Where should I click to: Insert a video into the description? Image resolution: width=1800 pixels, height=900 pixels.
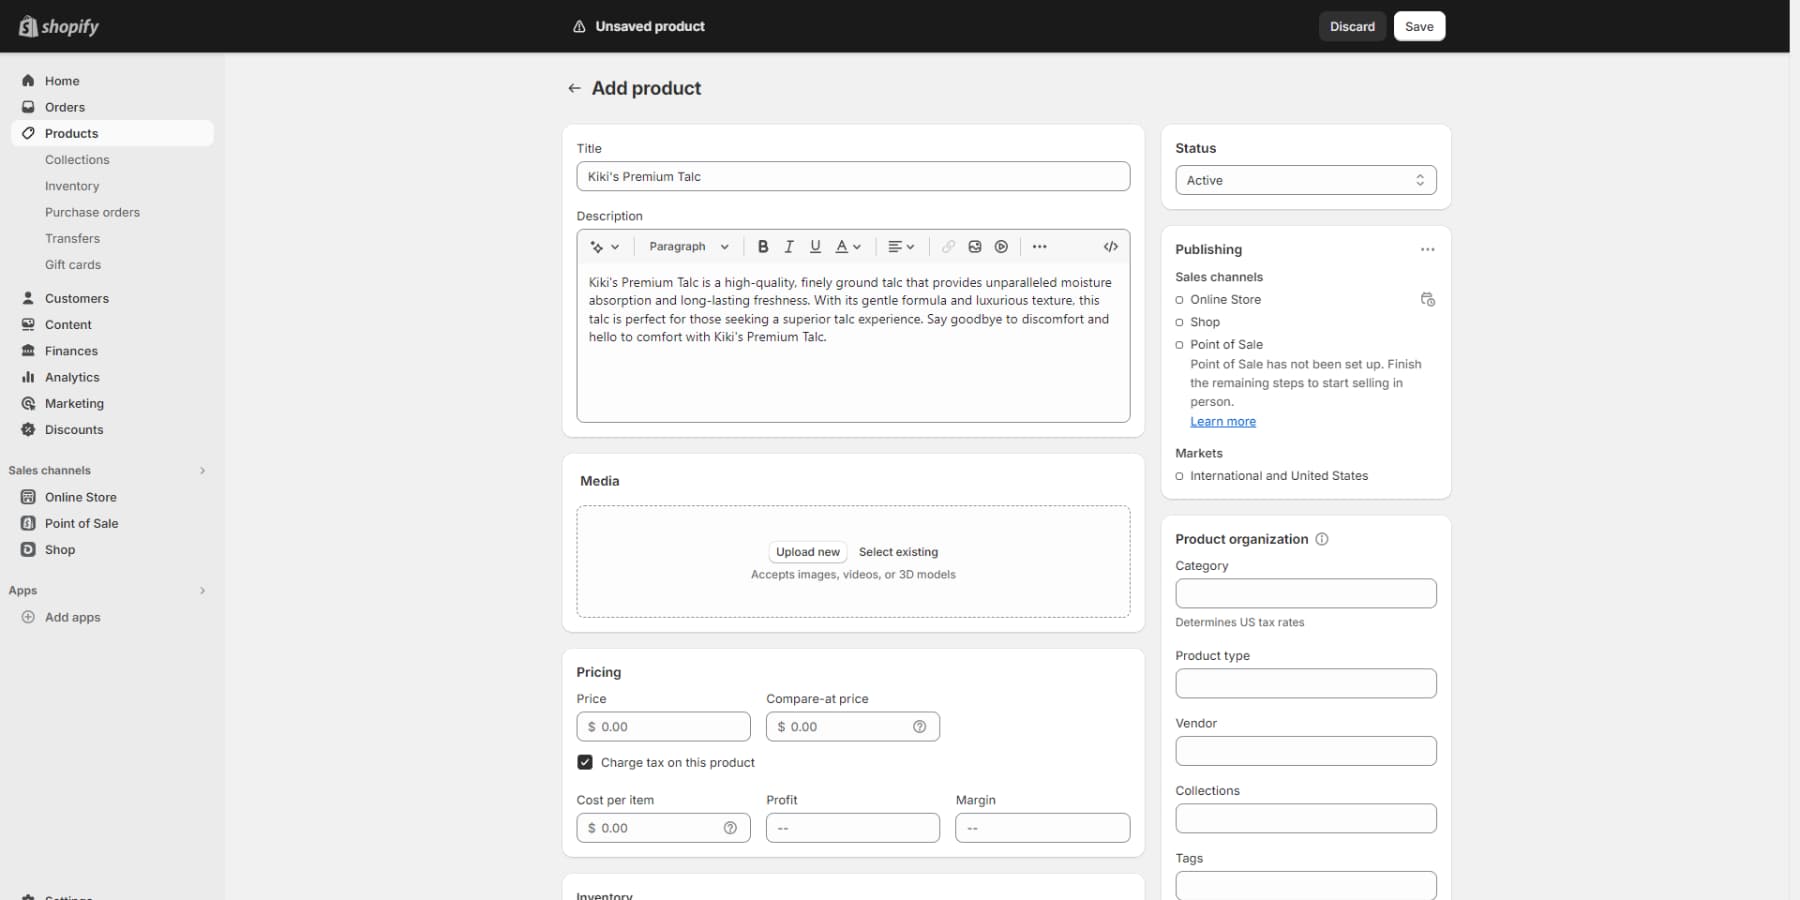click(x=1001, y=246)
